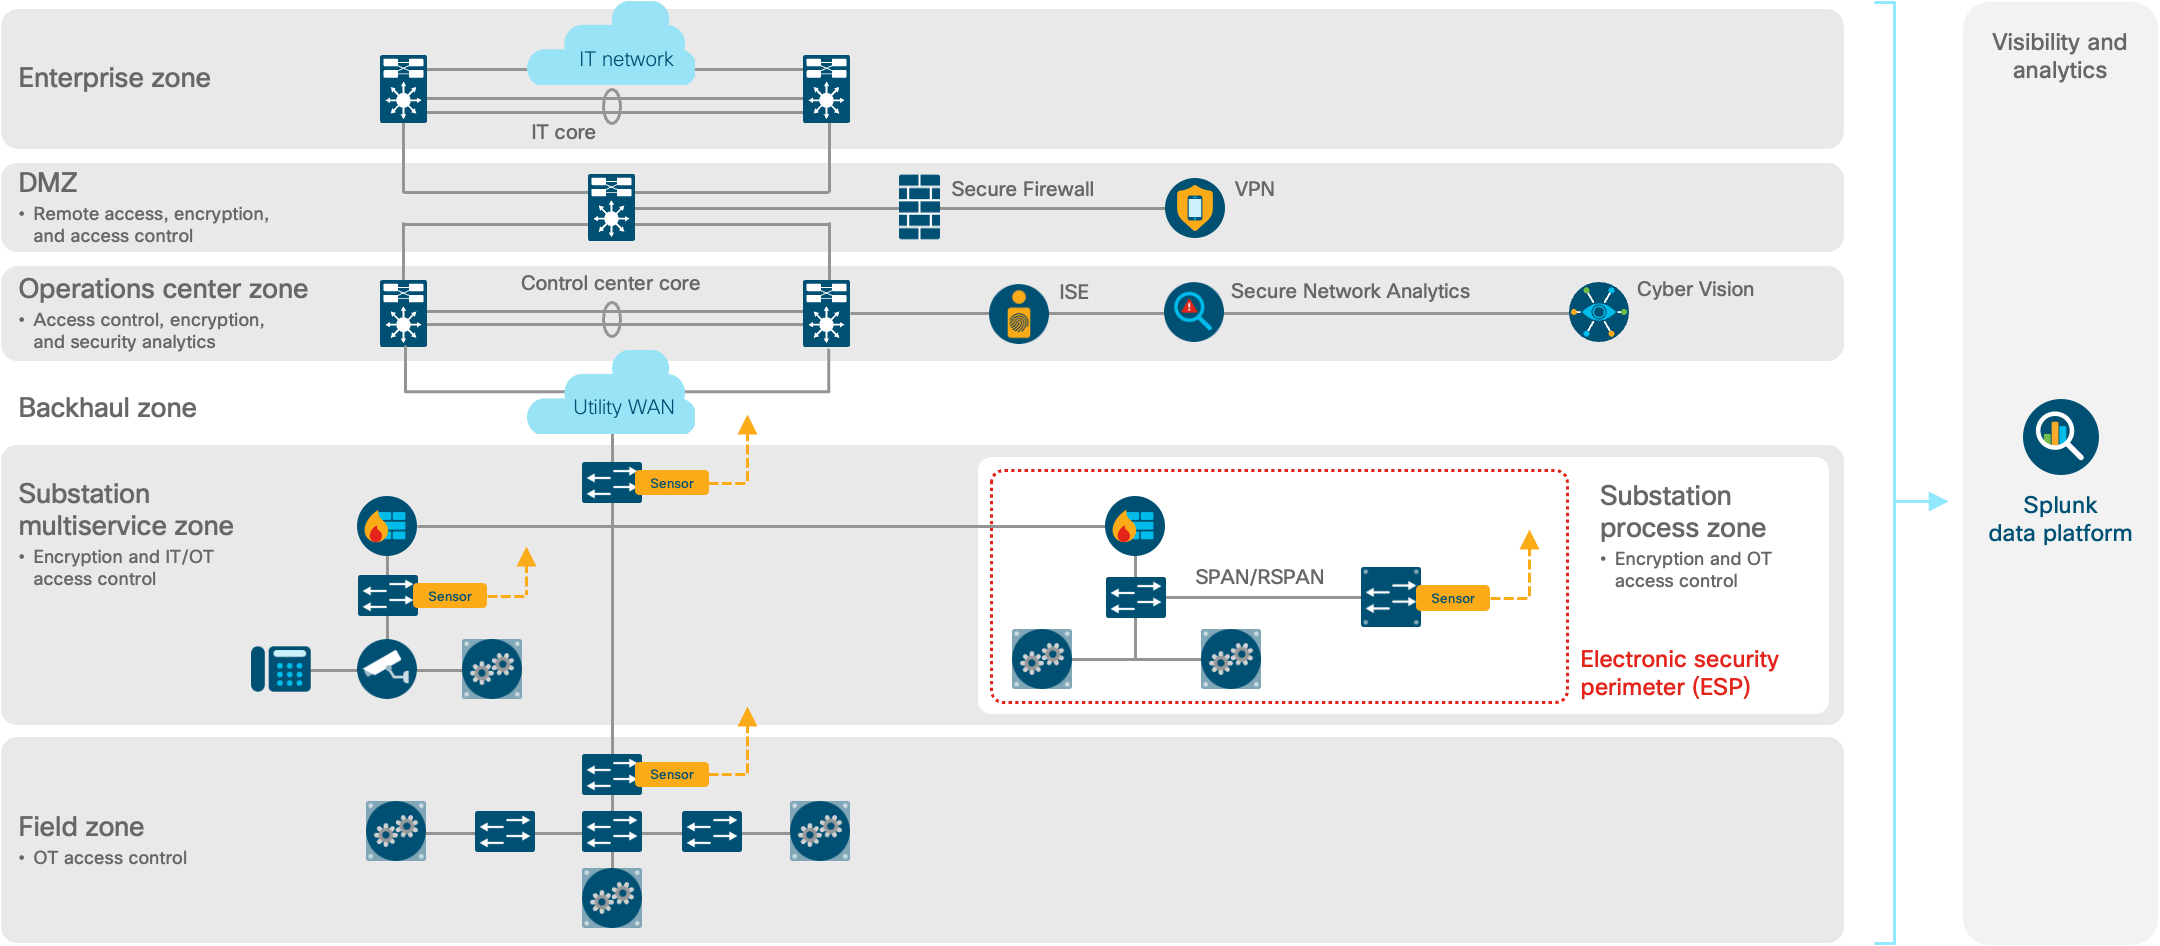
Task: Click the Field zone heading
Action: [81, 827]
